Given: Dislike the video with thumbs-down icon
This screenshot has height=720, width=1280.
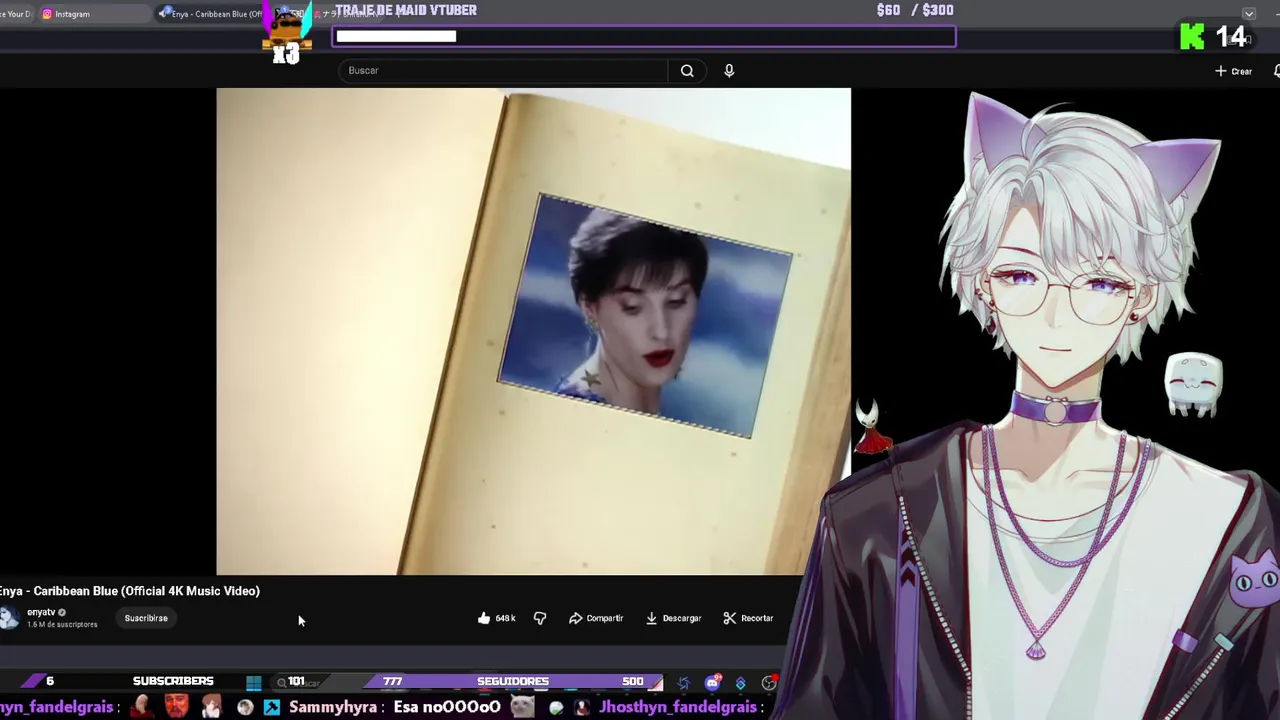Looking at the screenshot, I should pyautogui.click(x=540, y=618).
